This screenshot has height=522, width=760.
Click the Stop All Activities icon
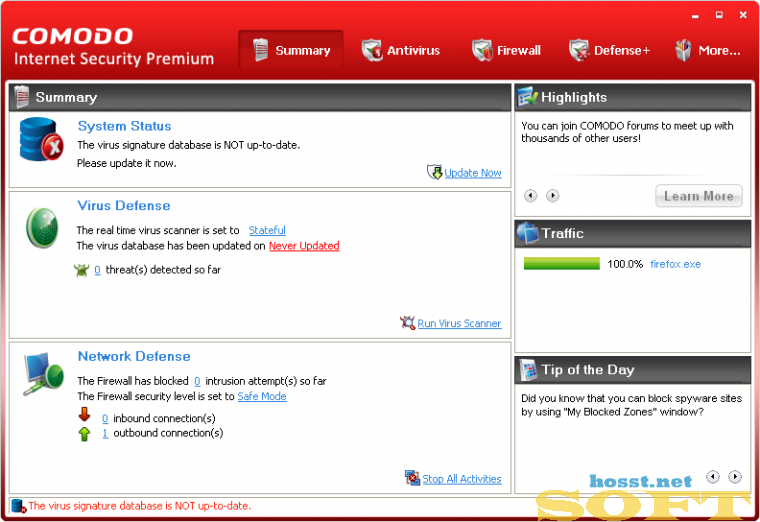pyautogui.click(x=412, y=478)
